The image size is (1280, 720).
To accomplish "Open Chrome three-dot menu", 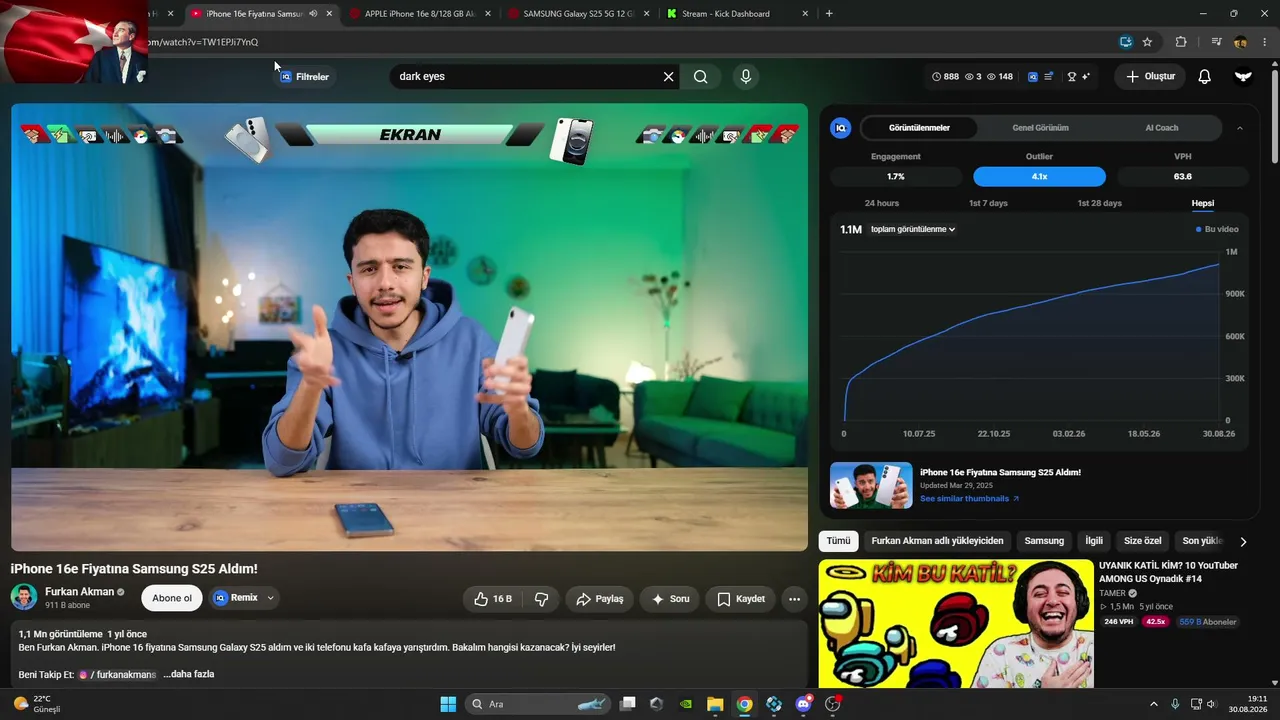I will pos(1265,42).
